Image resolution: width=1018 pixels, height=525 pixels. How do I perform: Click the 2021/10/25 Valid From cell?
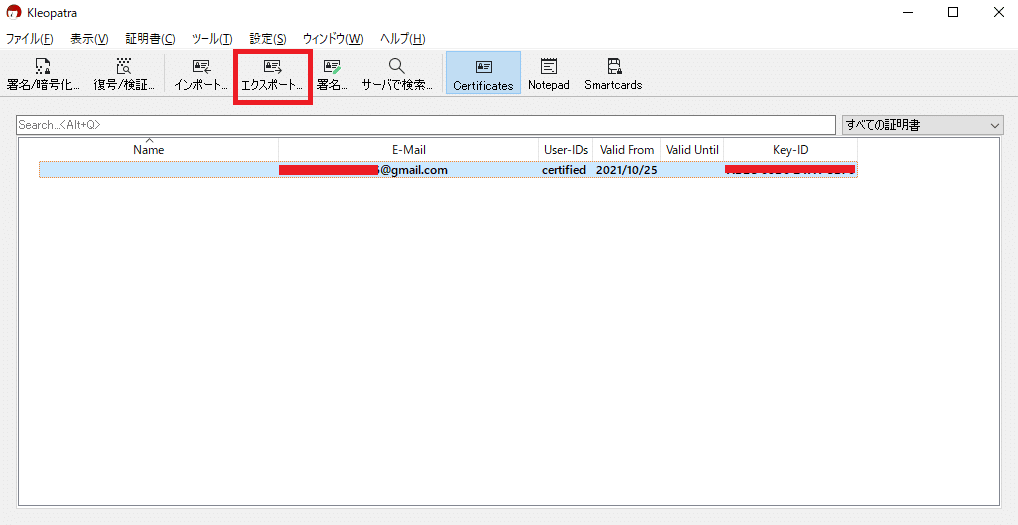pos(627,170)
